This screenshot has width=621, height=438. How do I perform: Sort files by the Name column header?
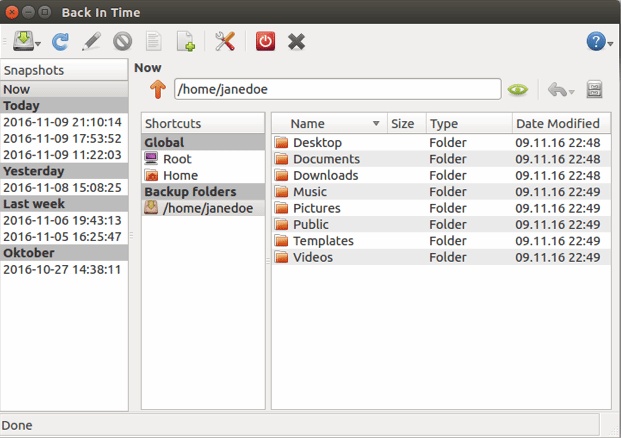coord(328,124)
